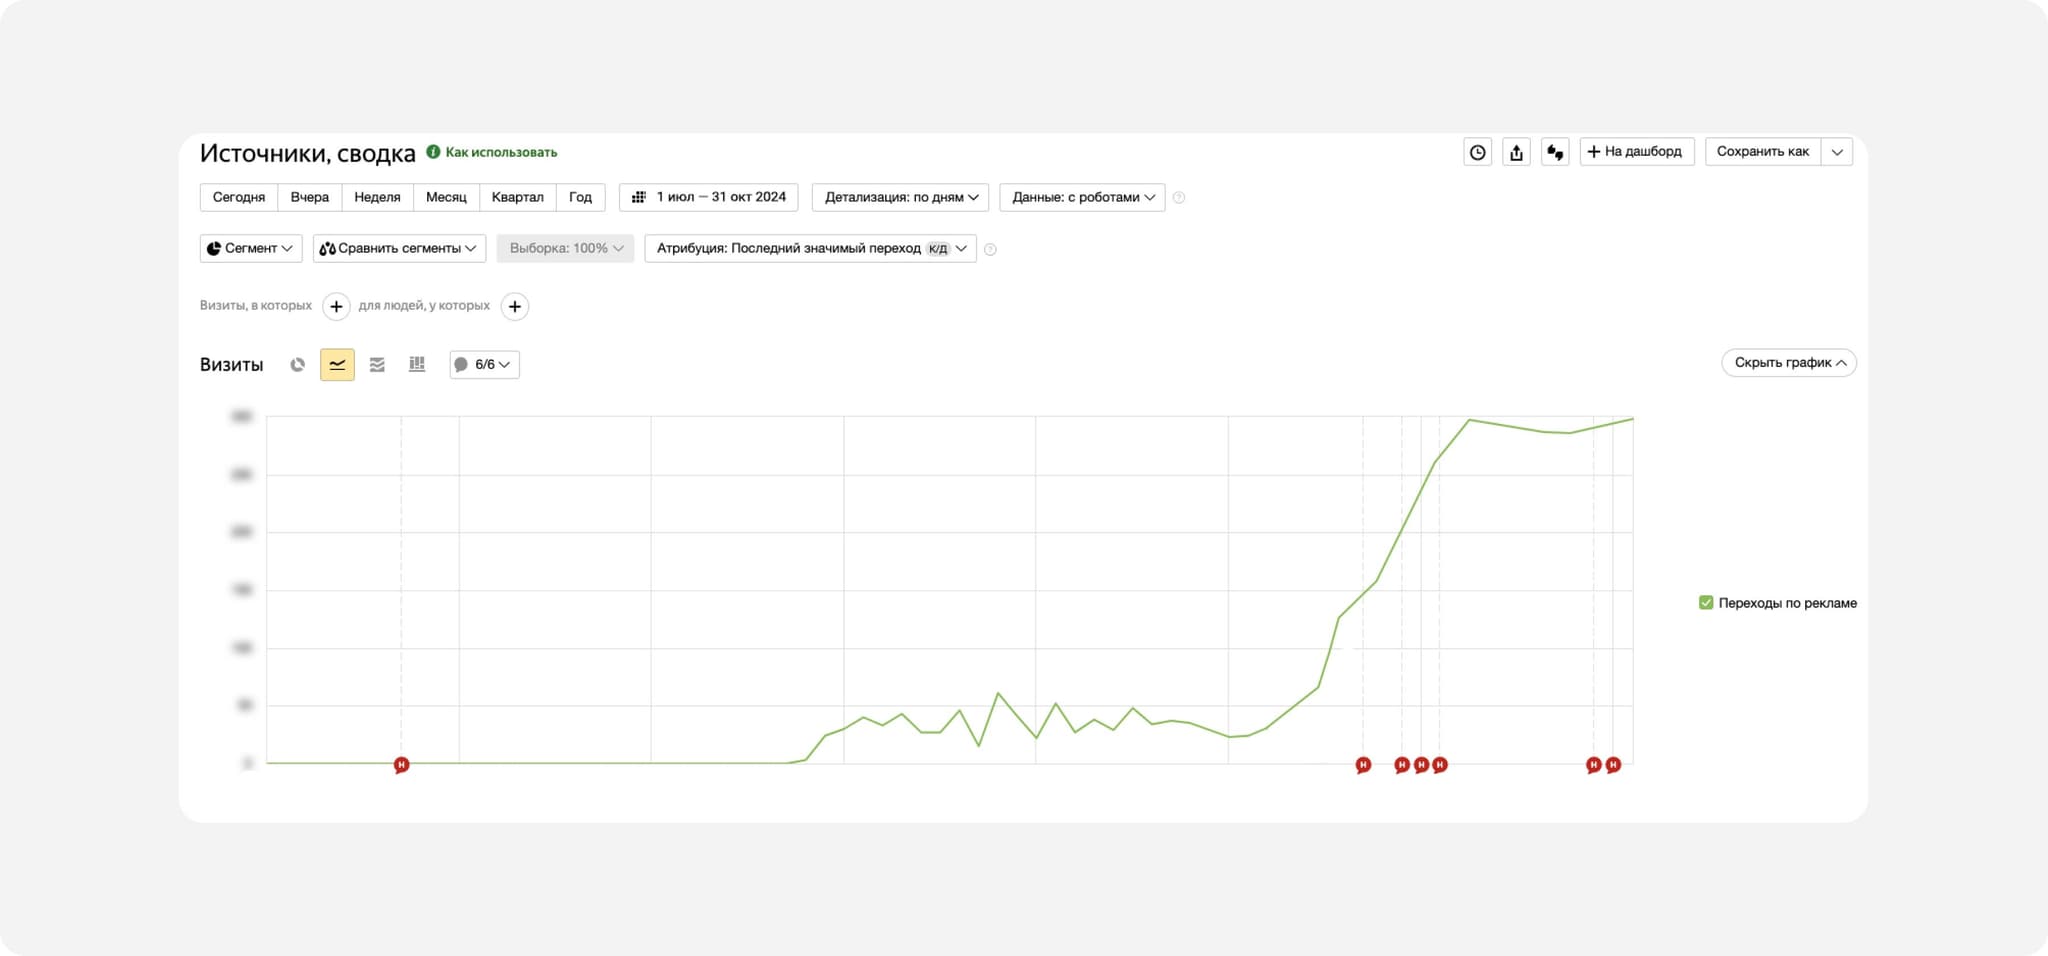Add a visit condition with plus button

(337, 307)
